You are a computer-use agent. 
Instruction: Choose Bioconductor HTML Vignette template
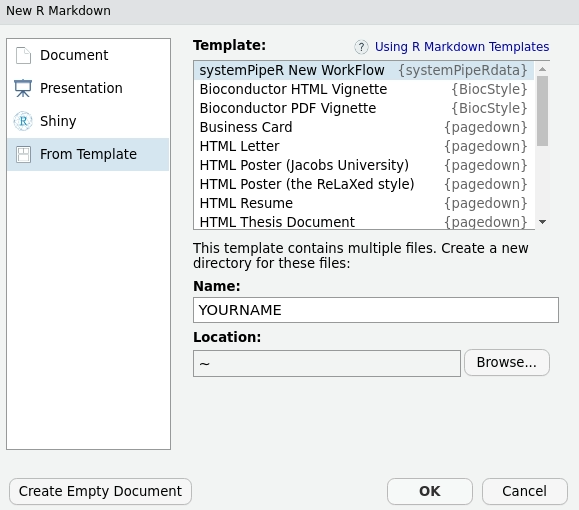(x=364, y=89)
